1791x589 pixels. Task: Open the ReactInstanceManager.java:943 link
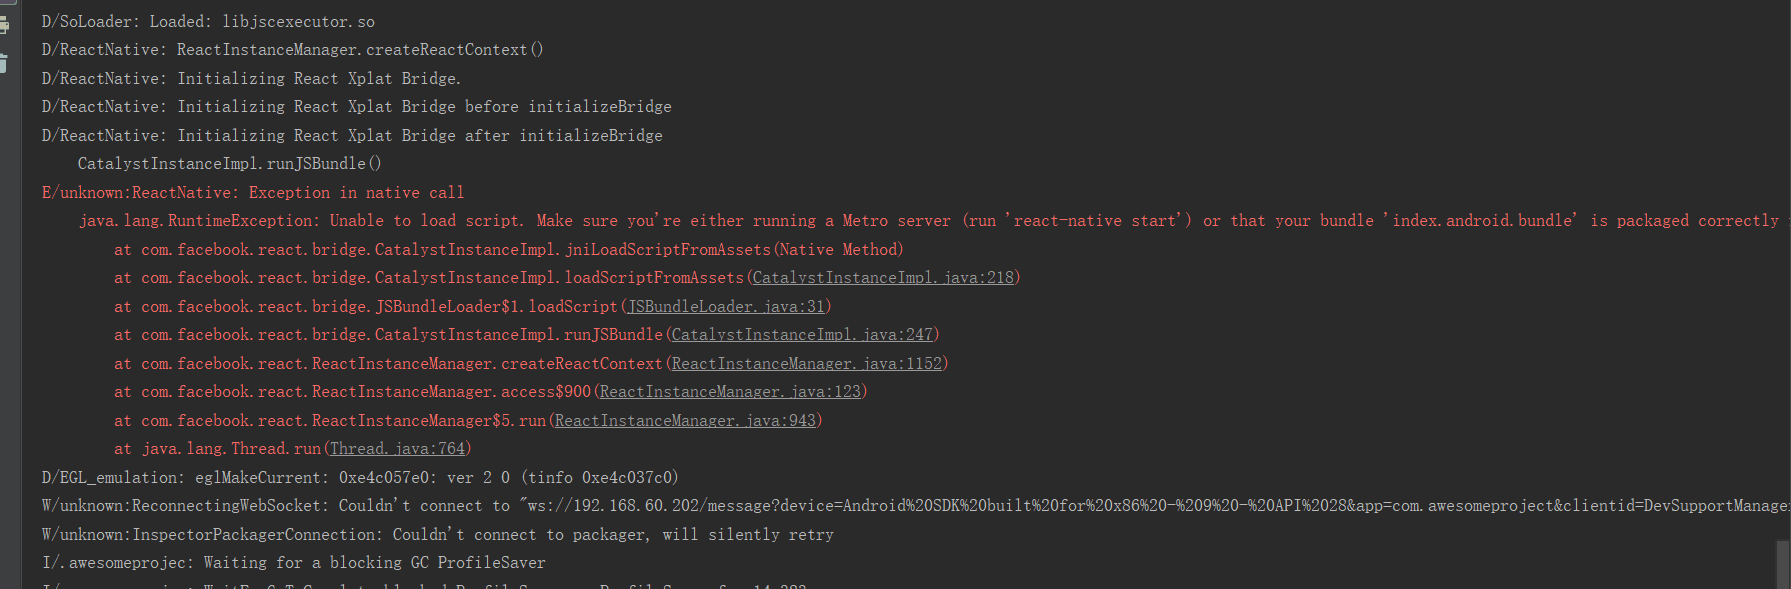[x=685, y=421]
